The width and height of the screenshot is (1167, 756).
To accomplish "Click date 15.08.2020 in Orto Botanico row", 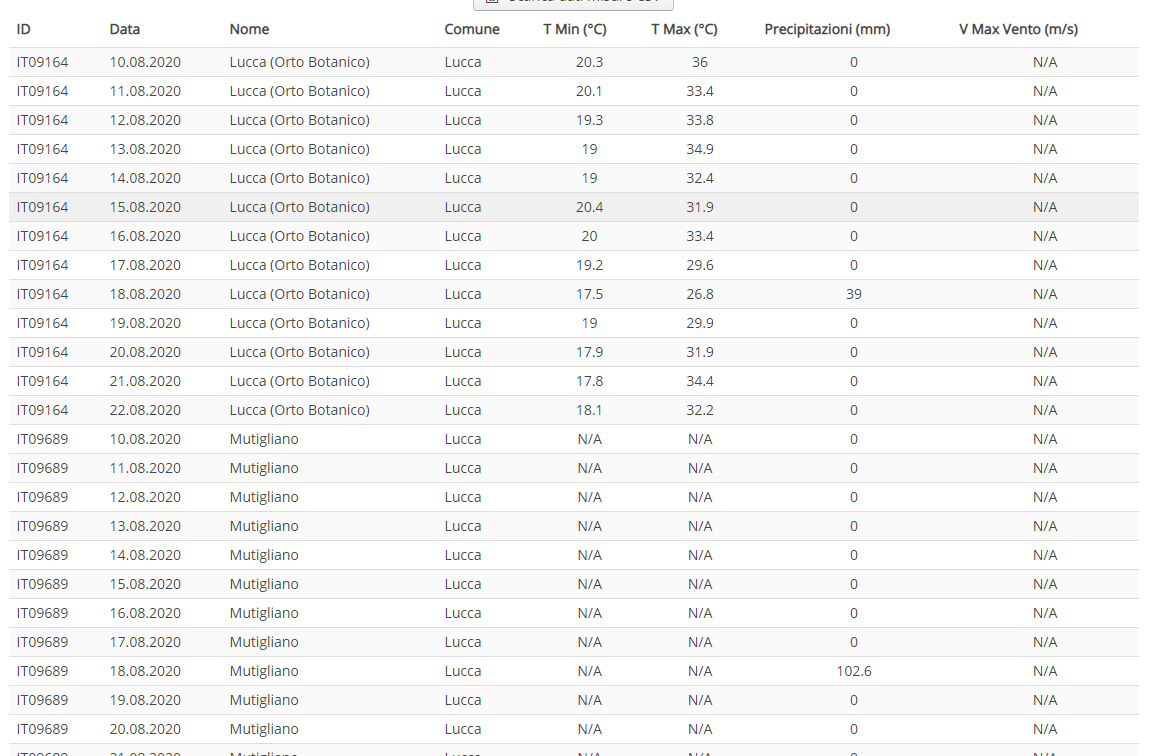I will 145,207.
